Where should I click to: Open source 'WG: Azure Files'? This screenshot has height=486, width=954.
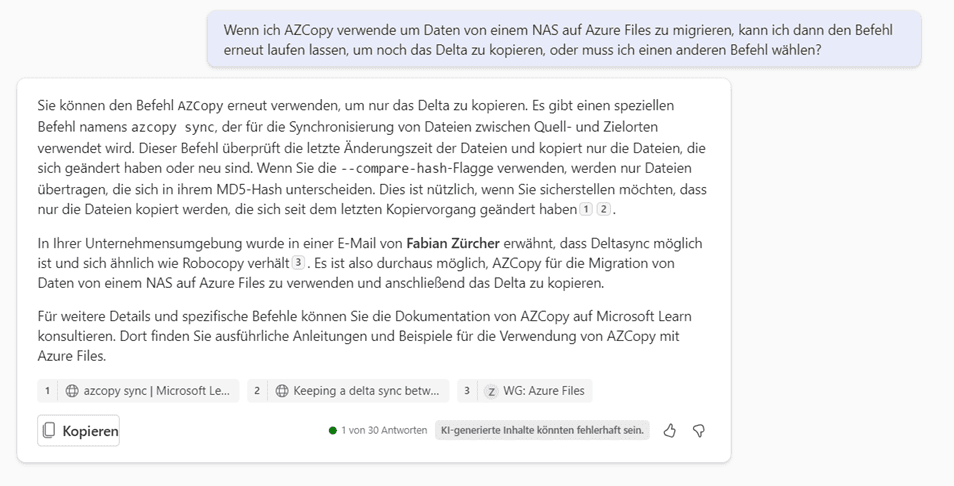(x=524, y=391)
